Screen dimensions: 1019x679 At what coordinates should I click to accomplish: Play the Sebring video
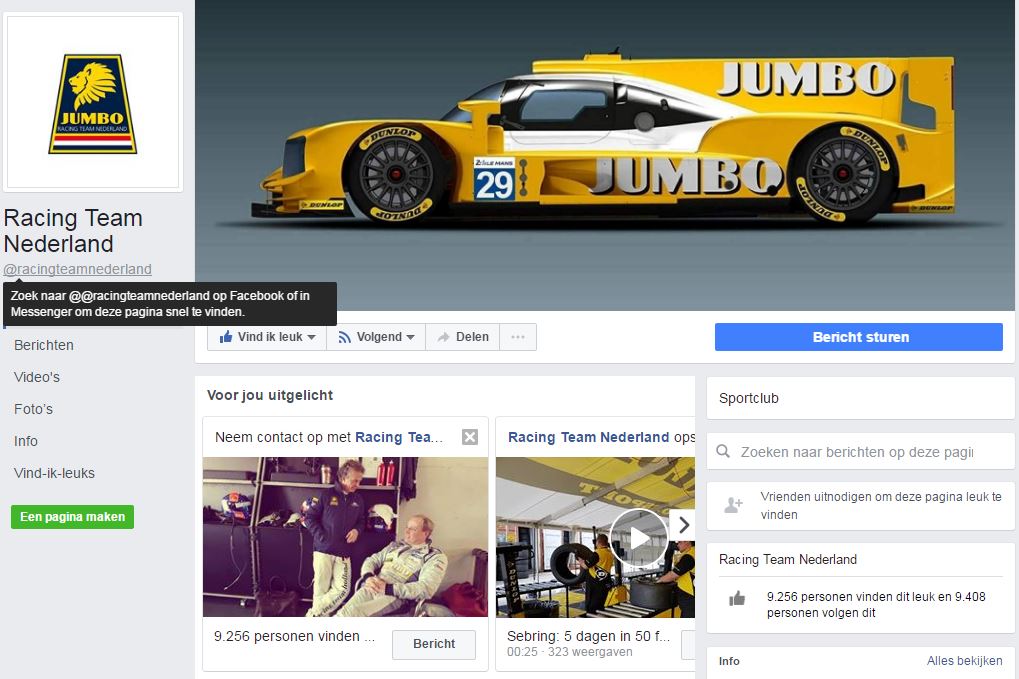(x=638, y=538)
